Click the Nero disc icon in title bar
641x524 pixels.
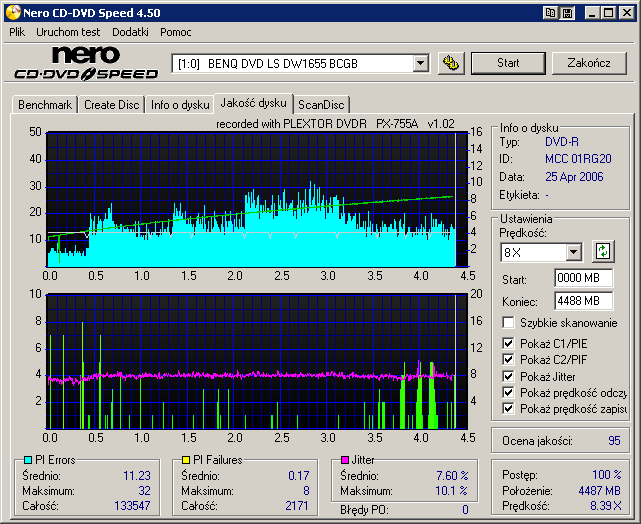13,13
